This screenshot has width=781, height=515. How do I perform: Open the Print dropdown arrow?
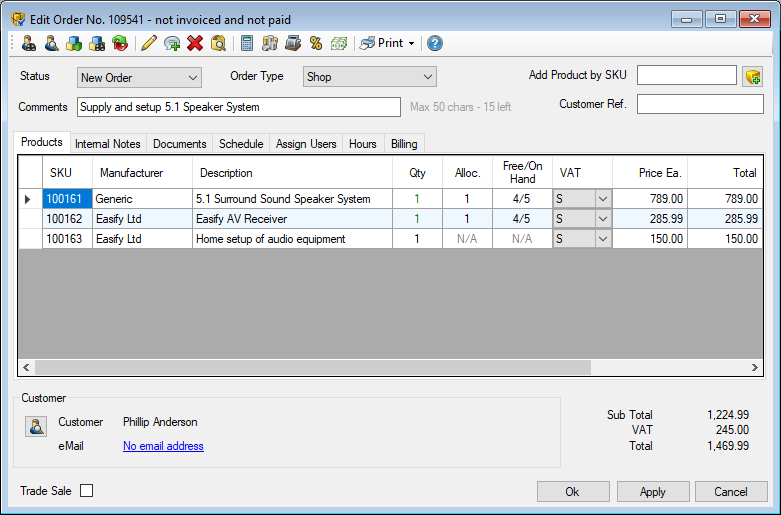click(x=411, y=44)
